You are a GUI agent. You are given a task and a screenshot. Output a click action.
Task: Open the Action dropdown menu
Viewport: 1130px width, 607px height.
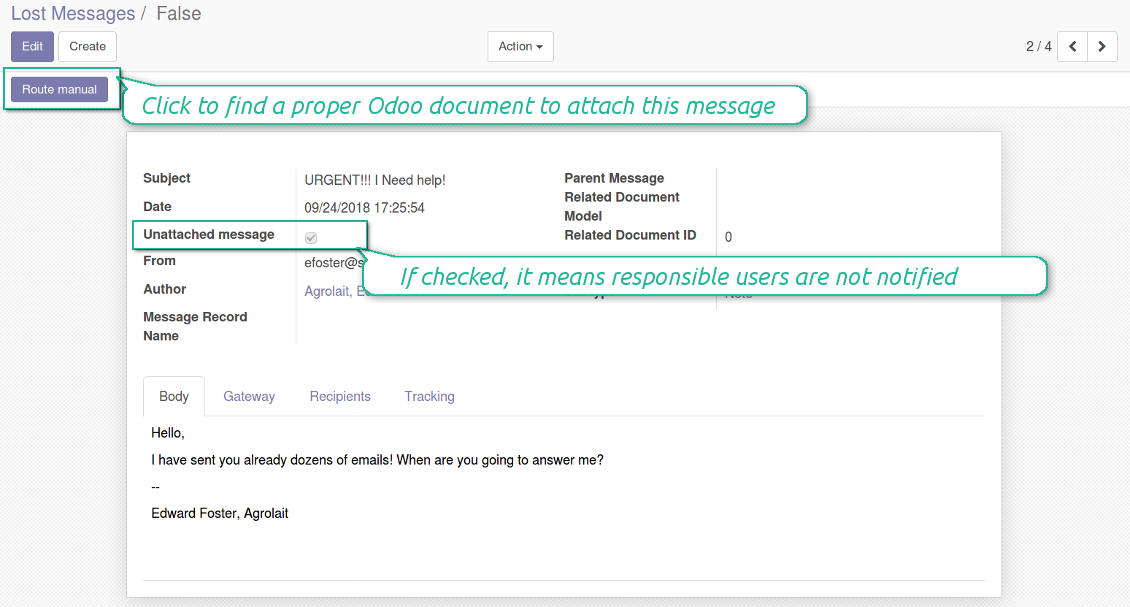(x=520, y=46)
